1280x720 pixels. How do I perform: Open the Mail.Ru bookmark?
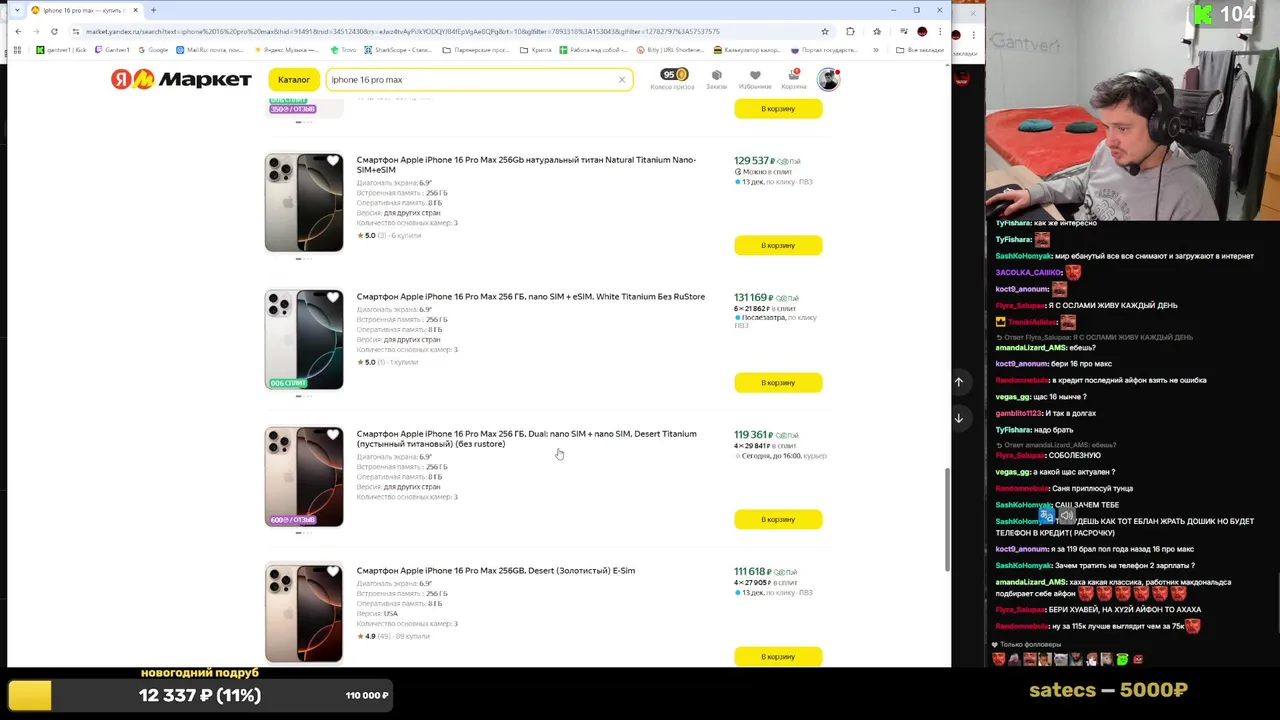(x=210, y=50)
